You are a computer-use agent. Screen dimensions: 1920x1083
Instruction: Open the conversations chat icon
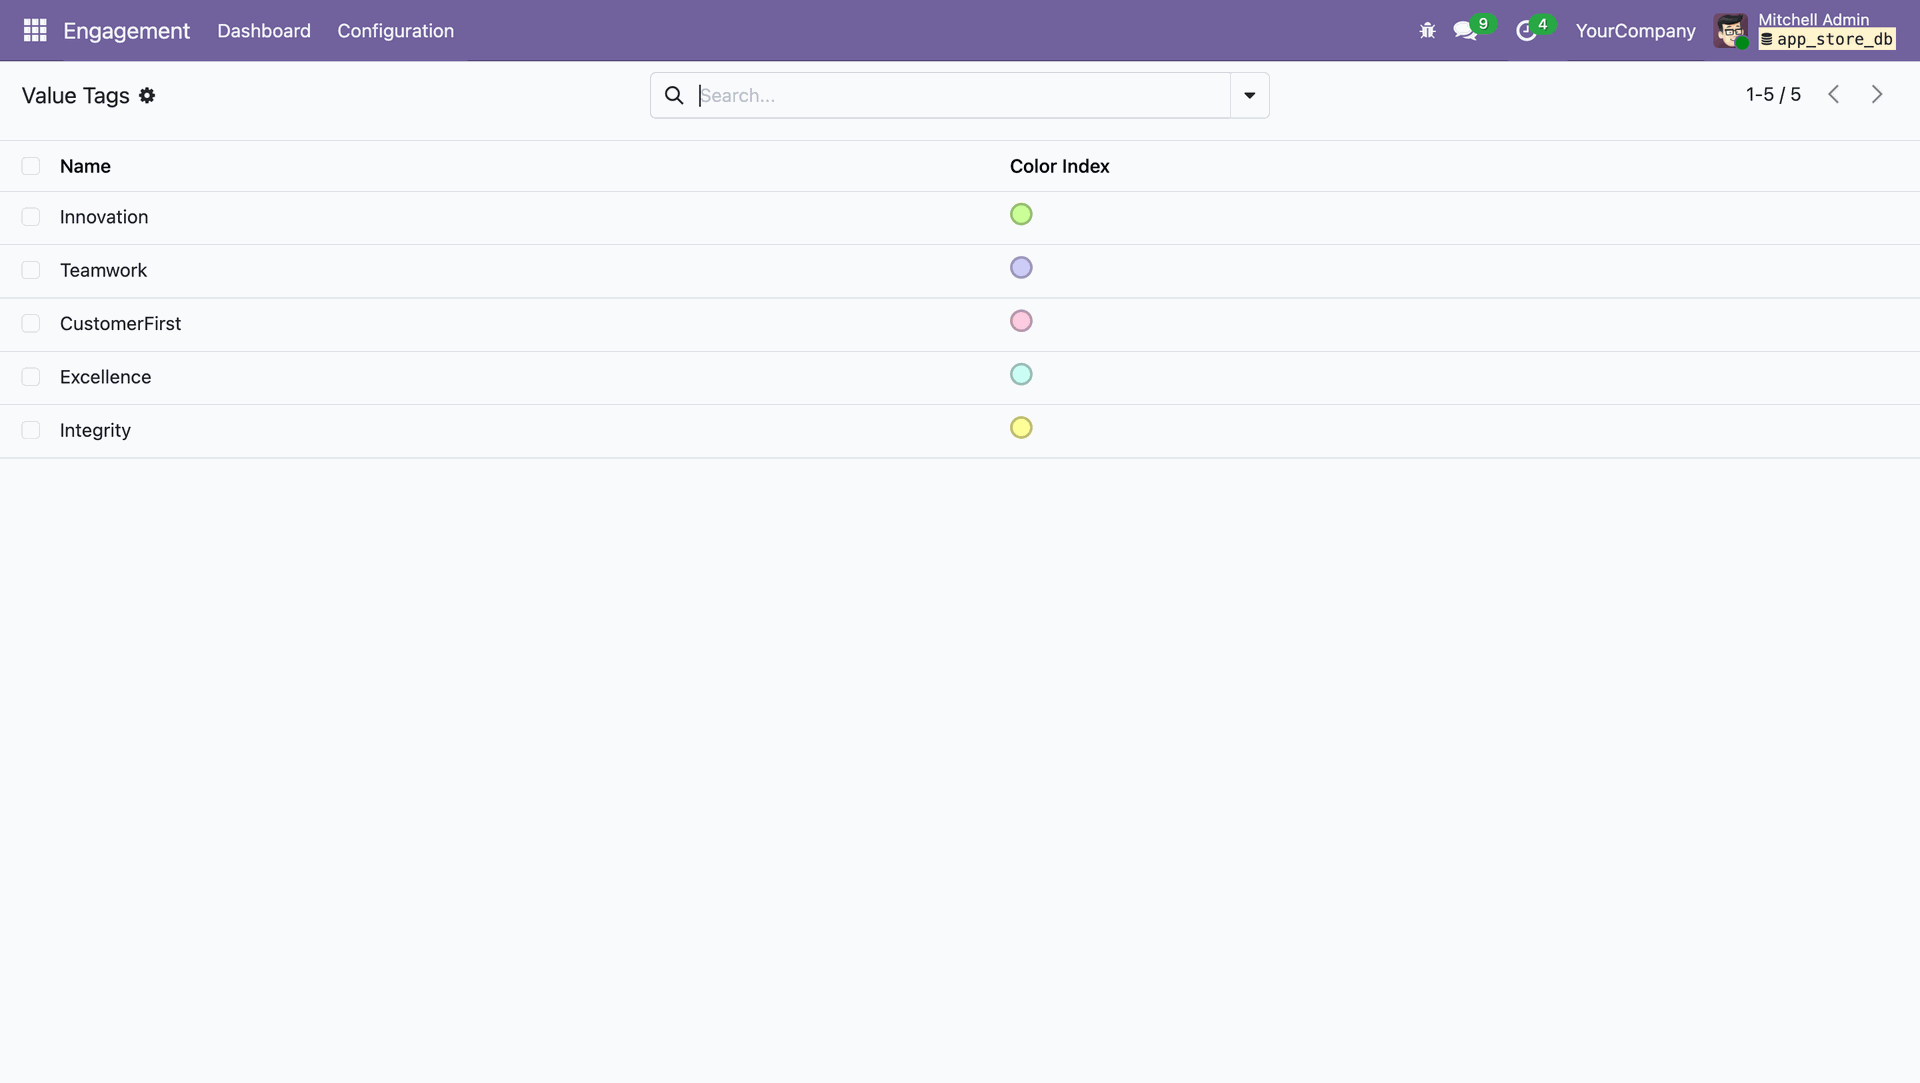click(x=1465, y=31)
